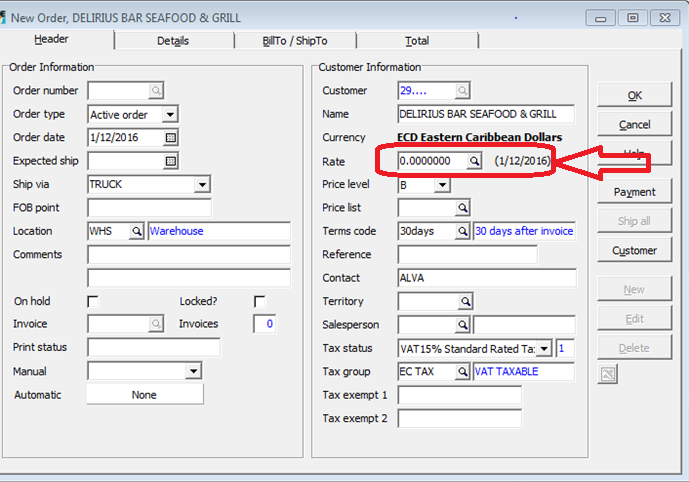The image size is (689, 482).
Task: Click the Payment button
Action: (634, 192)
